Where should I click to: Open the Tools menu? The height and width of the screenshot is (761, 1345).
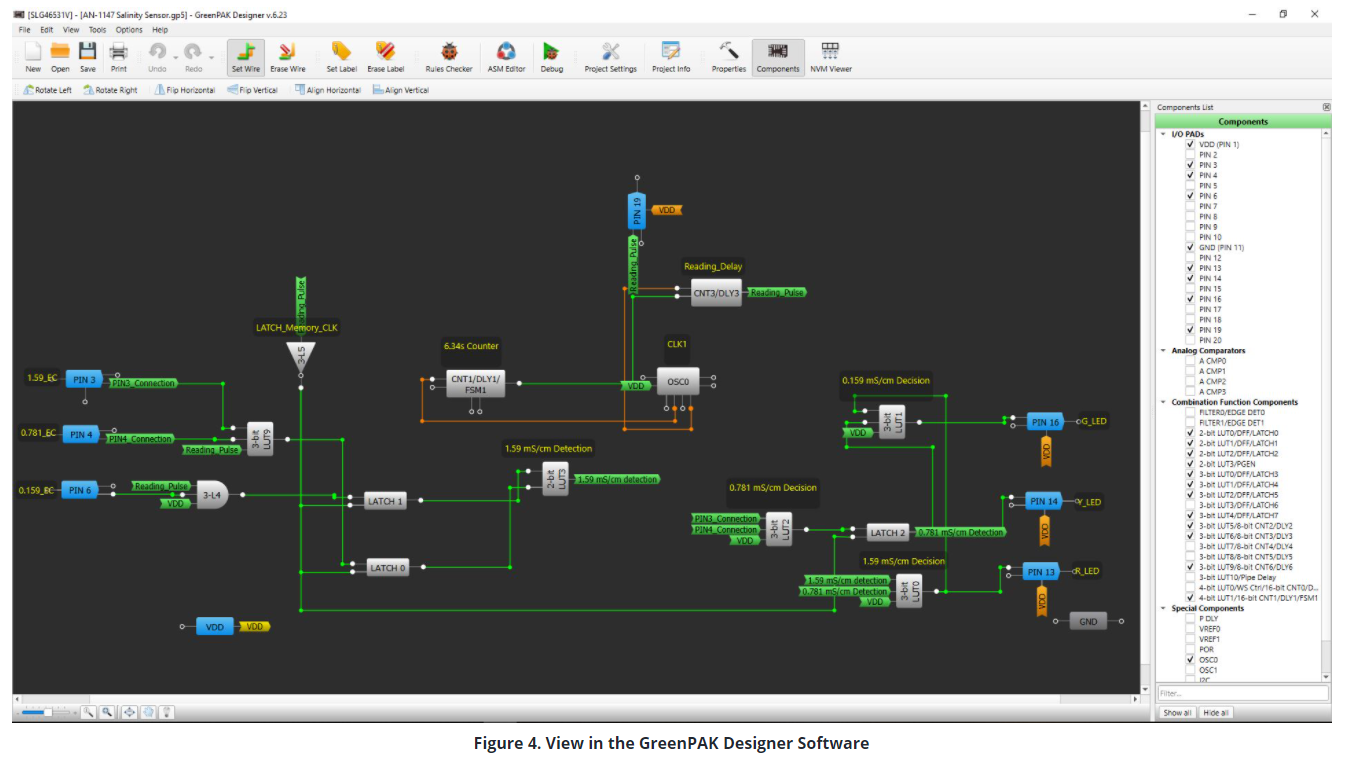pyautogui.click(x=97, y=30)
